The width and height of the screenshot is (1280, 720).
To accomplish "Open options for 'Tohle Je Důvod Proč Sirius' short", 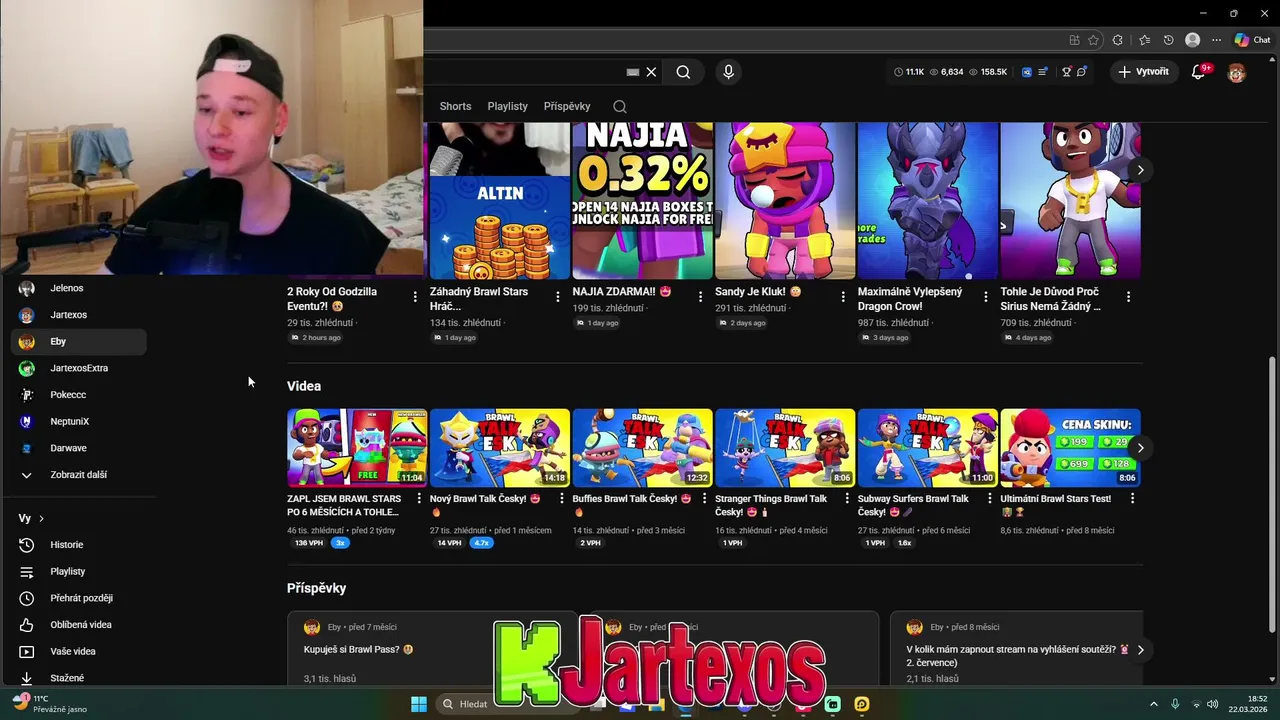I will pyautogui.click(x=1128, y=297).
